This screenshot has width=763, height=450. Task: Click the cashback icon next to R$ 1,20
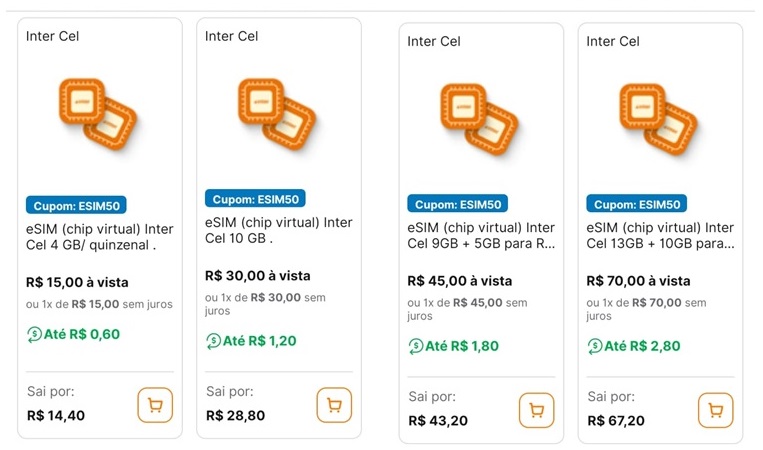[x=213, y=341]
